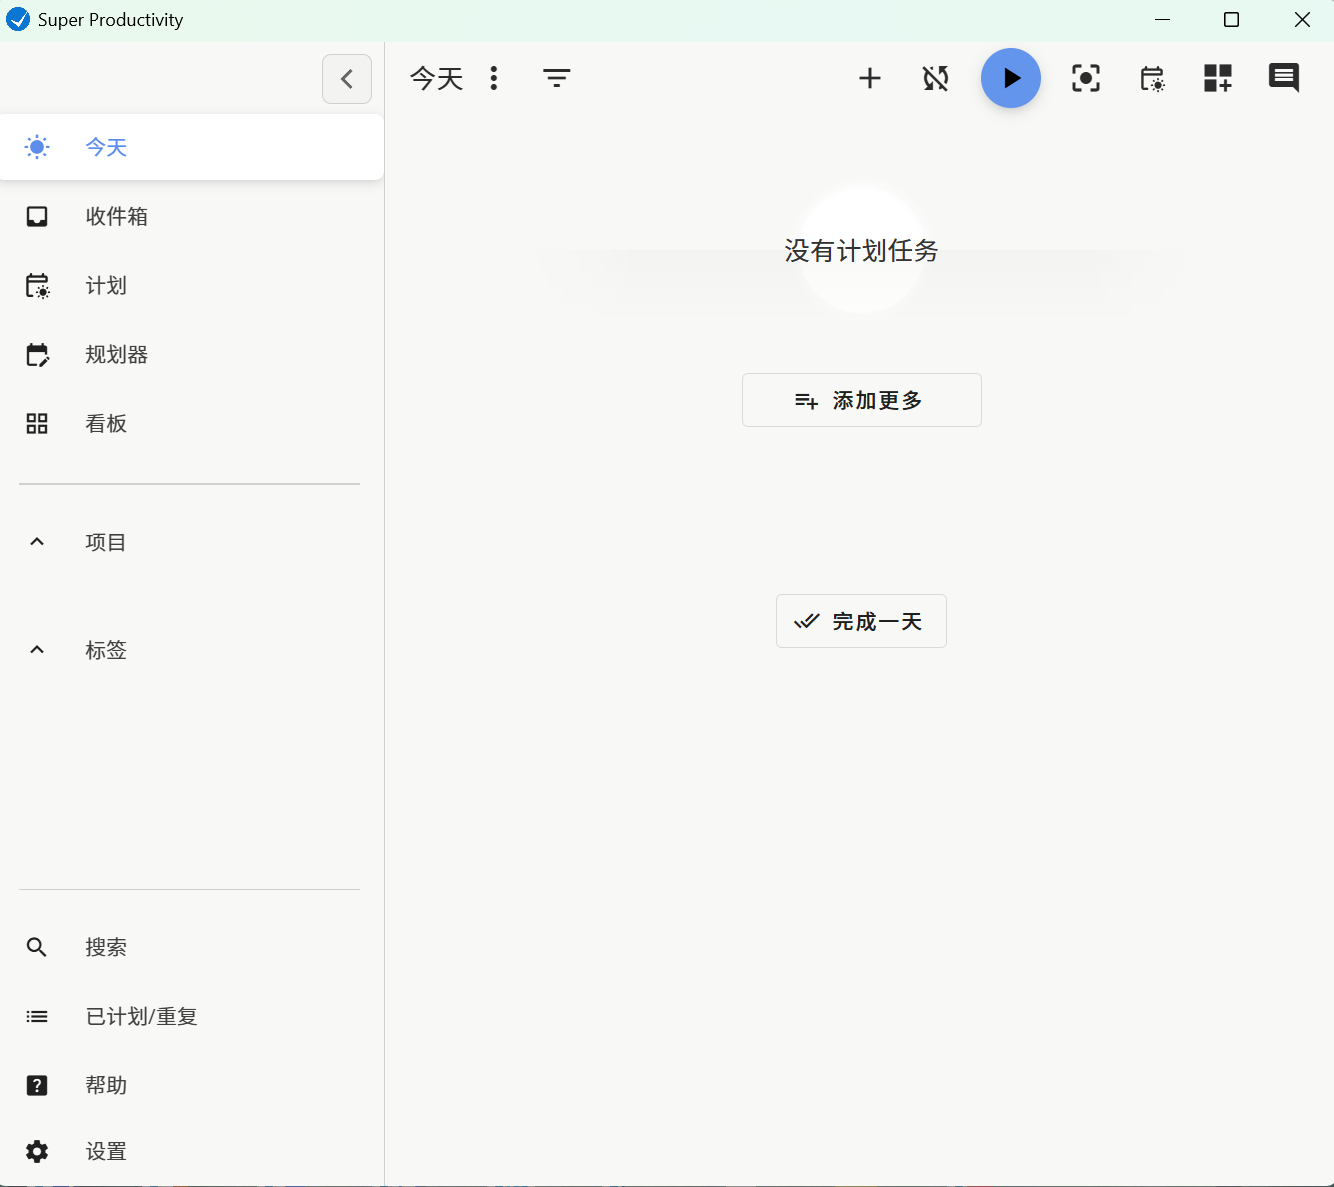1334x1187 pixels.
Task: Open the schedule calendar icon in toolbar
Action: click(1152, 78)
